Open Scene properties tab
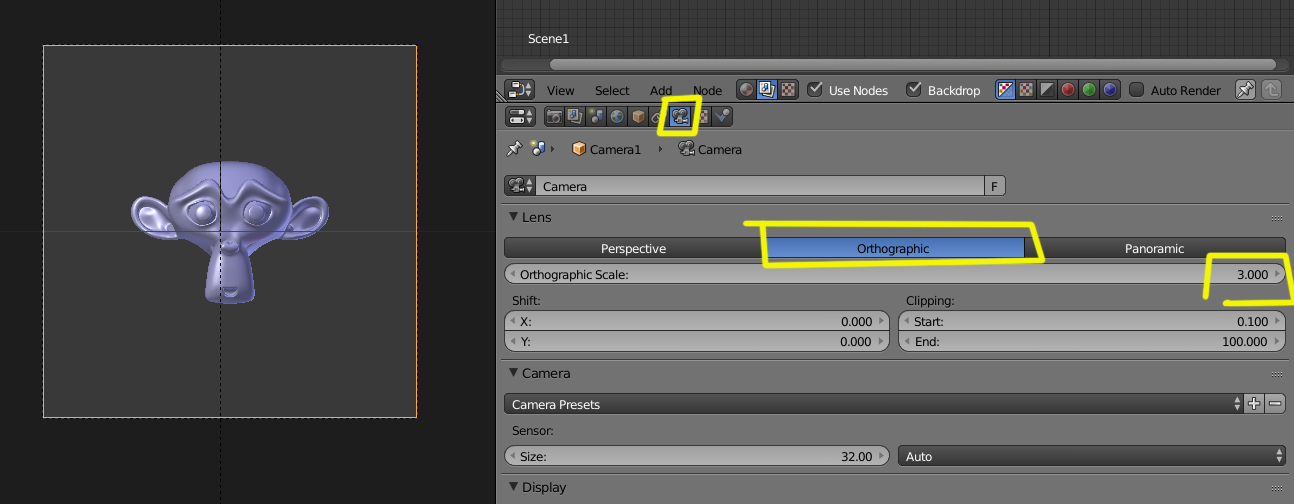This screenshot has height=504, width=1294. pos(596,116)
